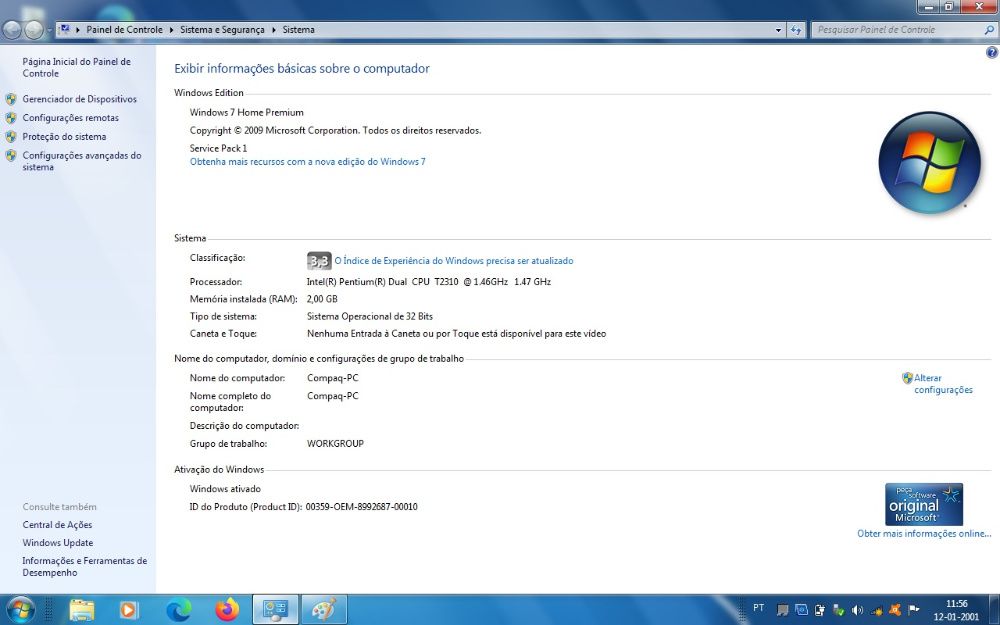
Task: Go to Painel de Controle breadcrumb
Action: pyautogui.click(x=124, y=29)
